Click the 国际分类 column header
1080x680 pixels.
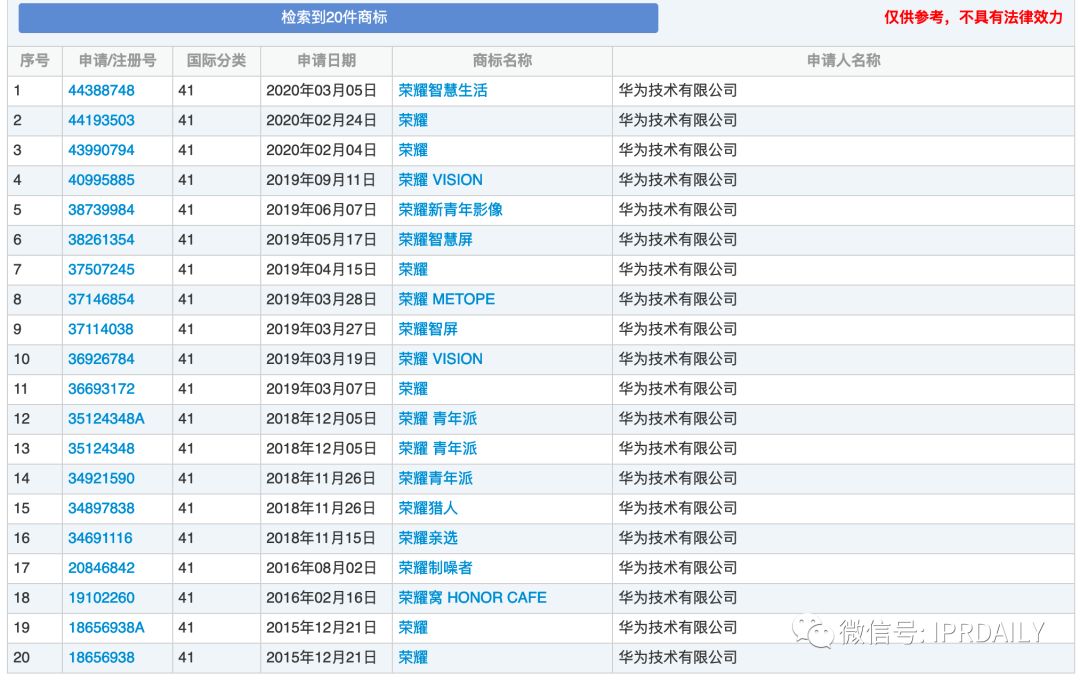click(216, 61)
